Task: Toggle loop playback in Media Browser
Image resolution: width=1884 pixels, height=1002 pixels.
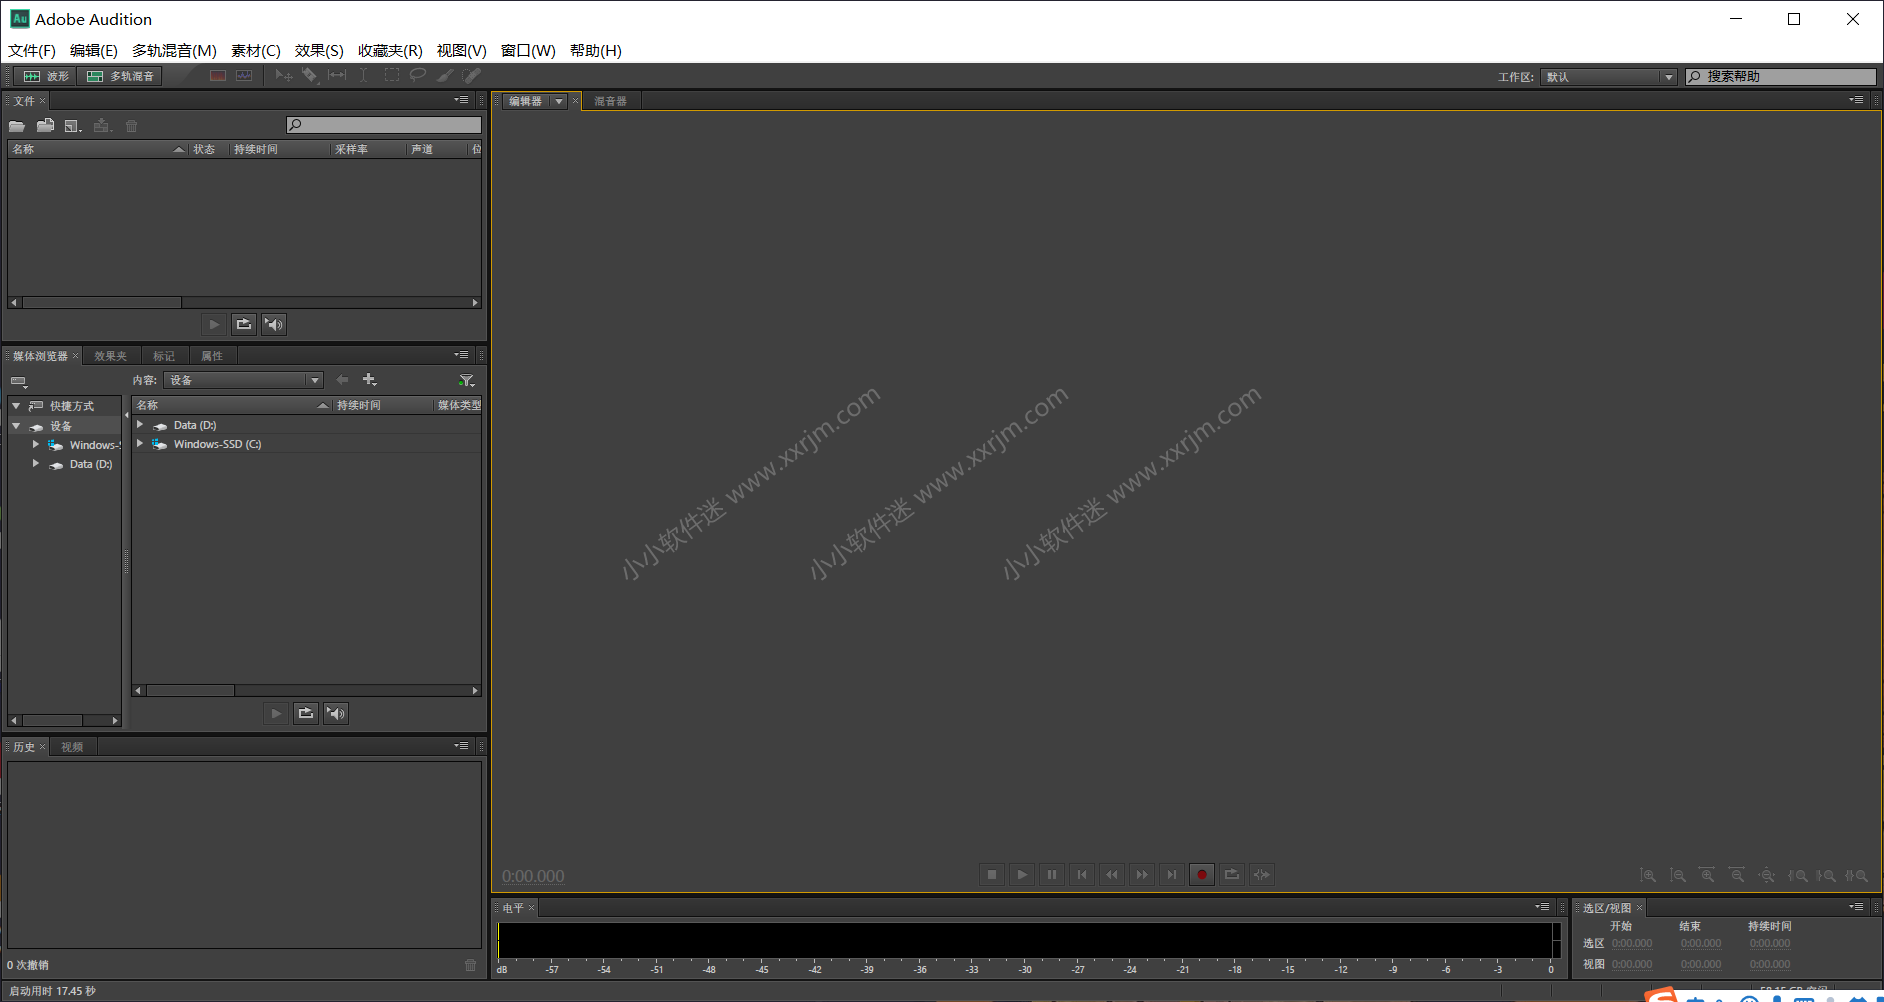Action: point(306,713)
